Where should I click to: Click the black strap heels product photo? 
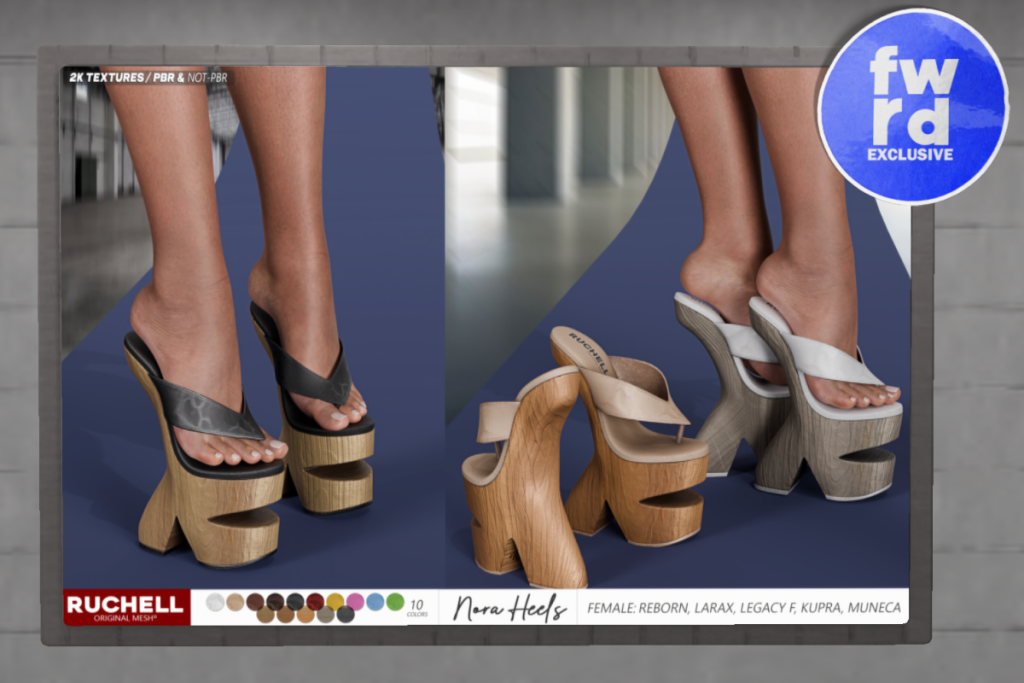click(x=253, y=327)
